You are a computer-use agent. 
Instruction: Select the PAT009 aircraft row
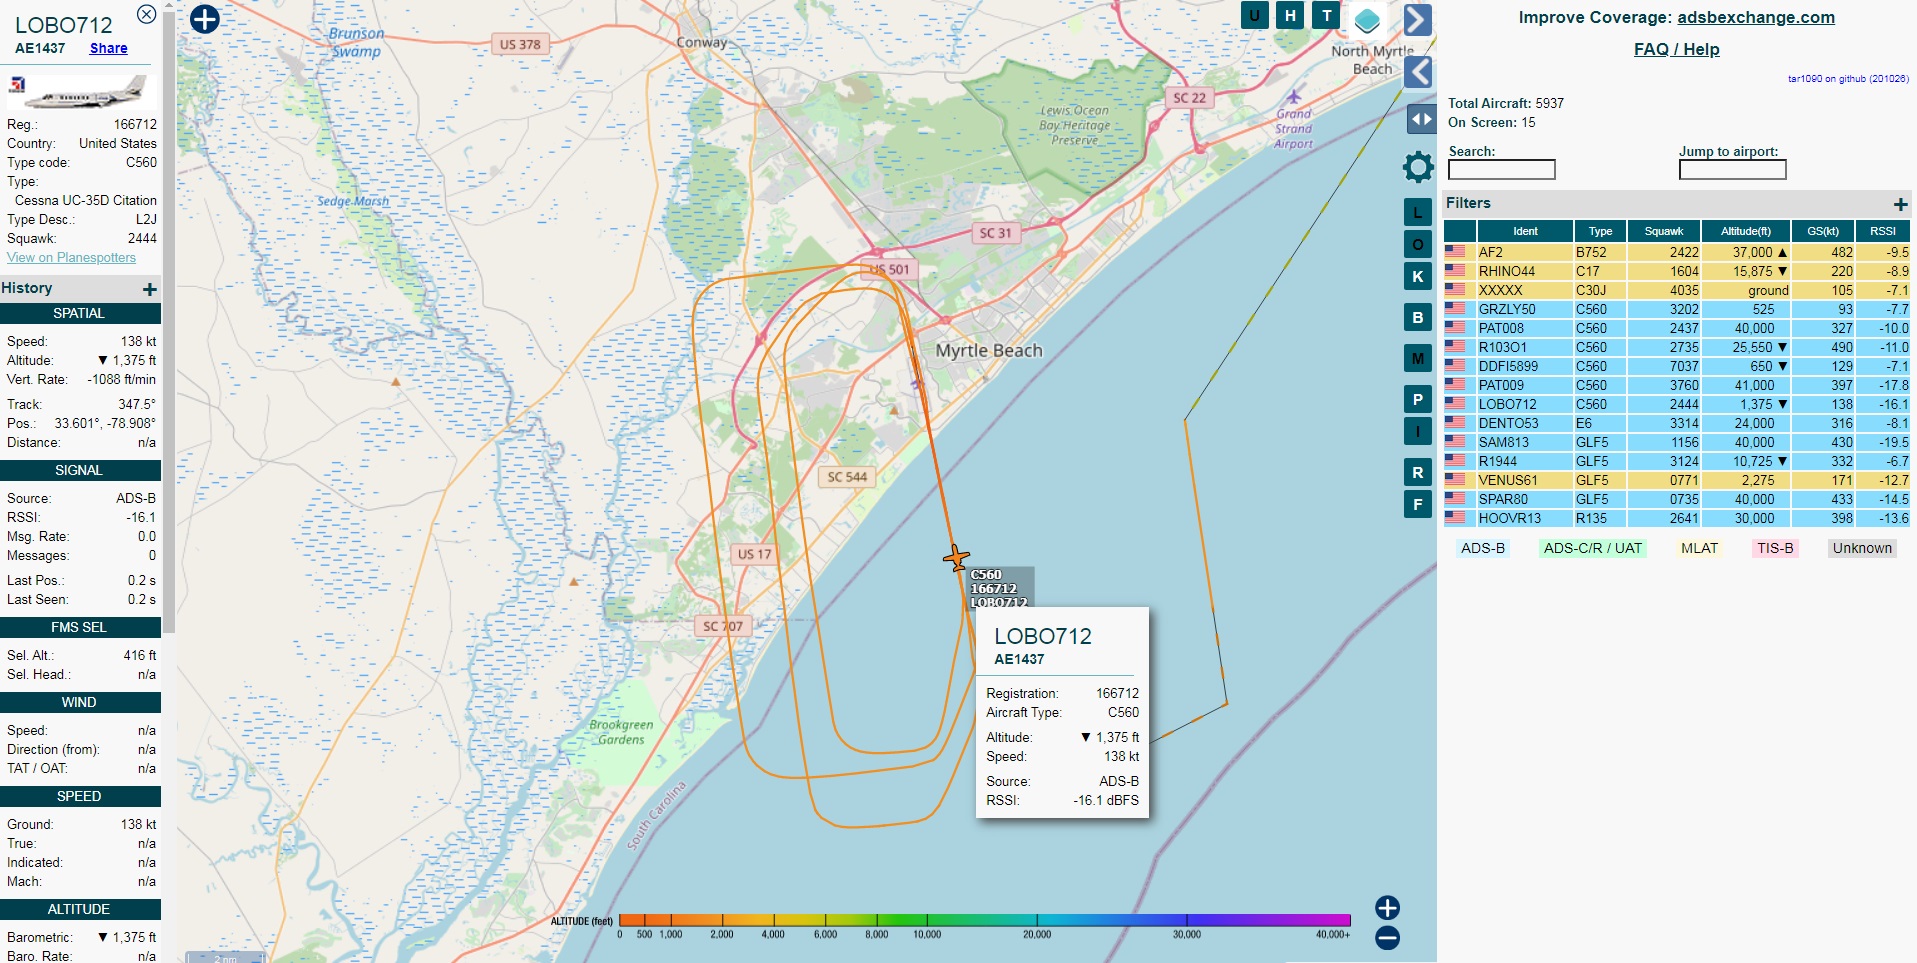1677,385
